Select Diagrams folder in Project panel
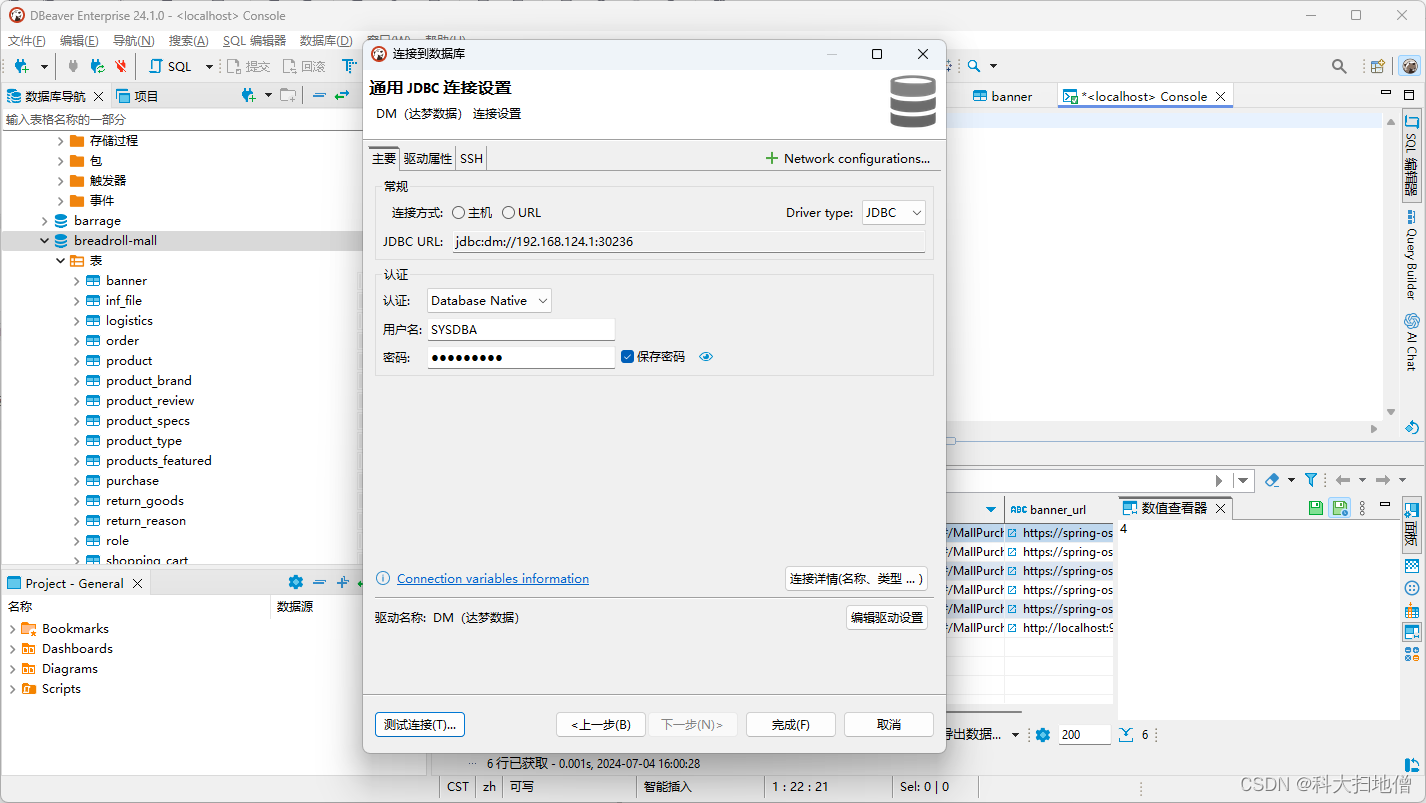 70,669
